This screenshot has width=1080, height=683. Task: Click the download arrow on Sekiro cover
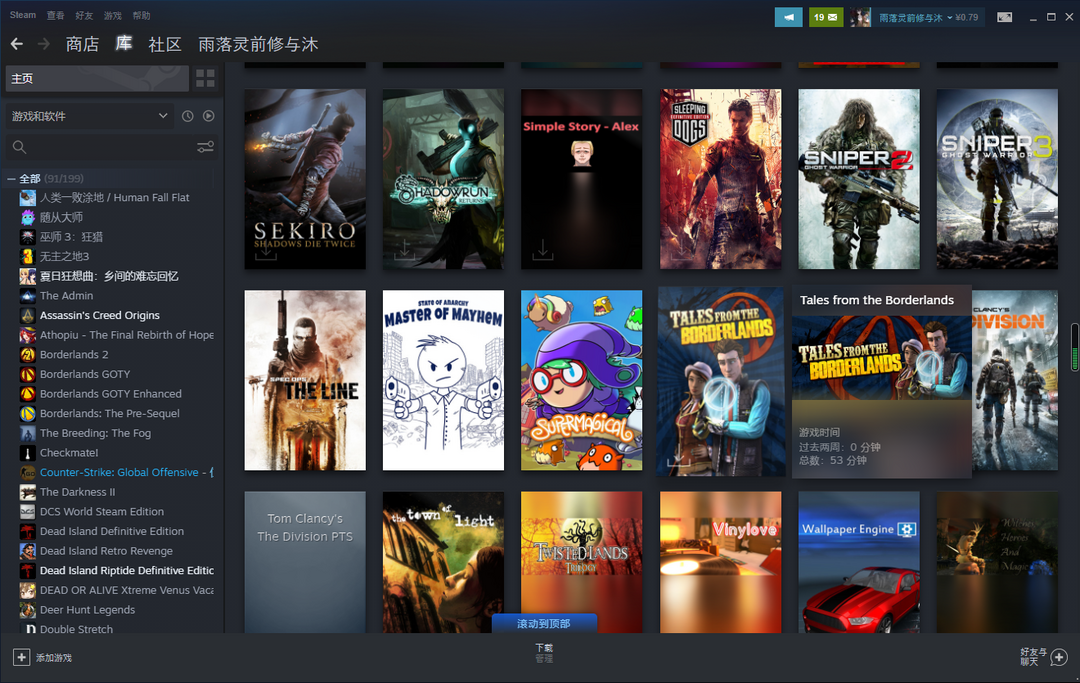pyautogui.click(x=266, y=251)
